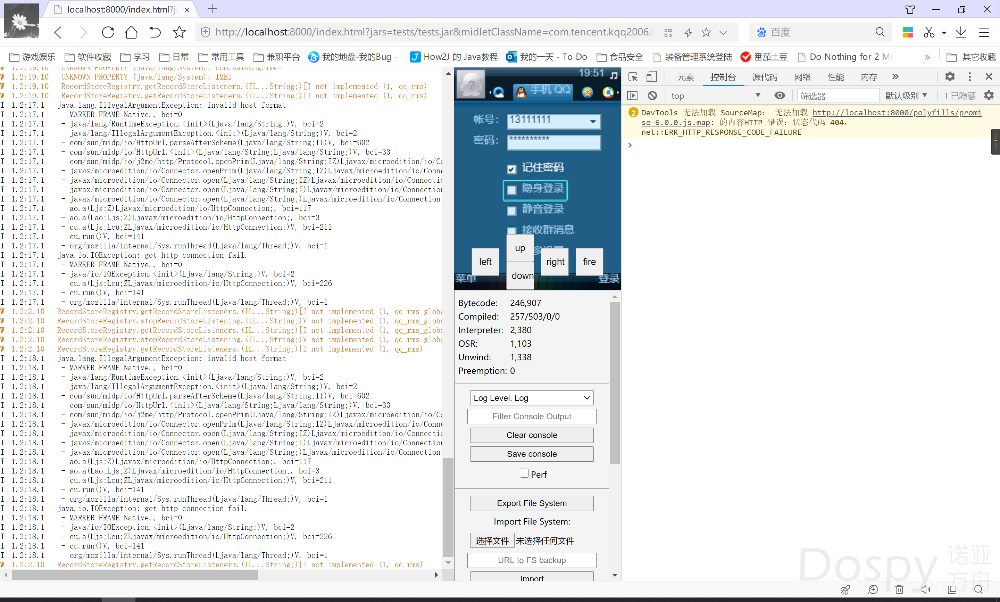Switch to the 控制台 DevTools tab
Viewport: 1000px width, 602px height.
tap(723, 77)
